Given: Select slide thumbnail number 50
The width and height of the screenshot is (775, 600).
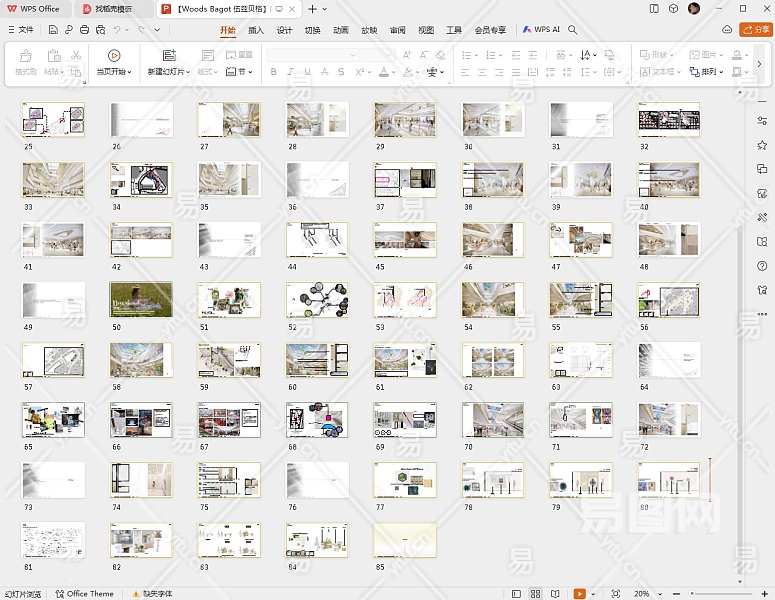Looking at the screenshot, I should (140, 300).
